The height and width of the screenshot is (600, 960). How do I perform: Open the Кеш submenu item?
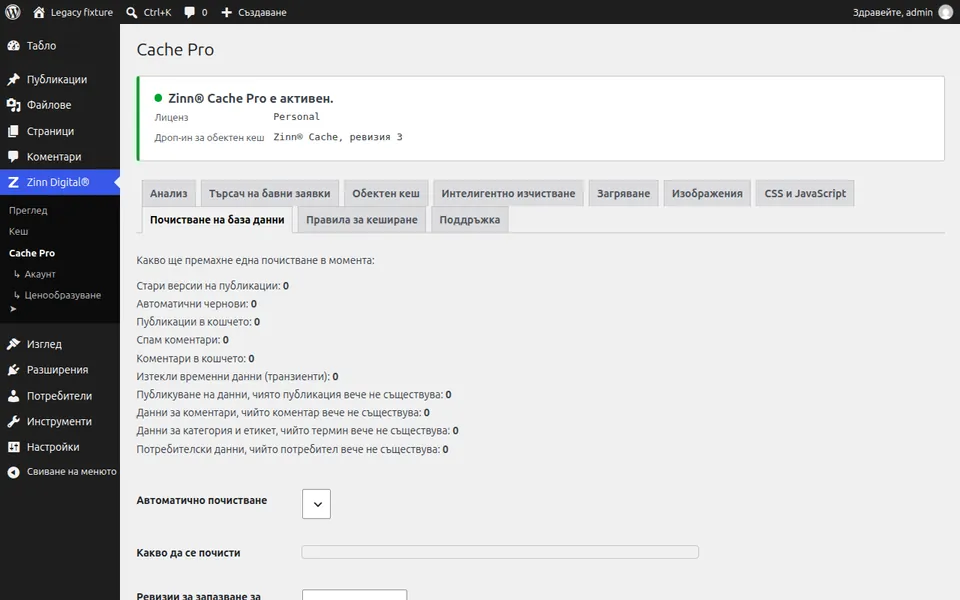18,231
